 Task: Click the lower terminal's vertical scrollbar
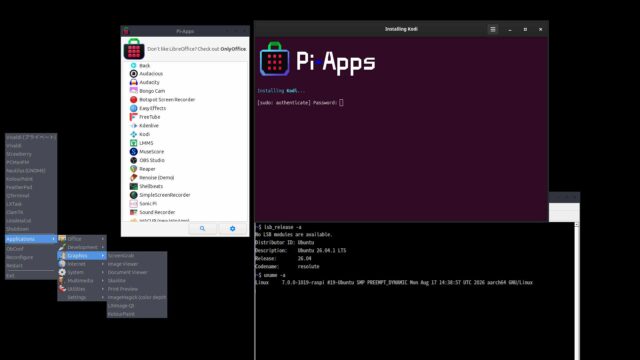point(576,291)
